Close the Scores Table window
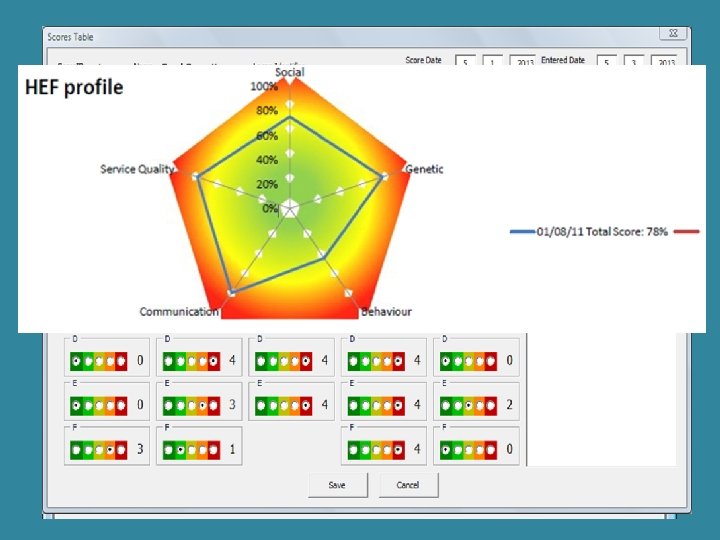 pyautogui.click(x=673, y=33)
